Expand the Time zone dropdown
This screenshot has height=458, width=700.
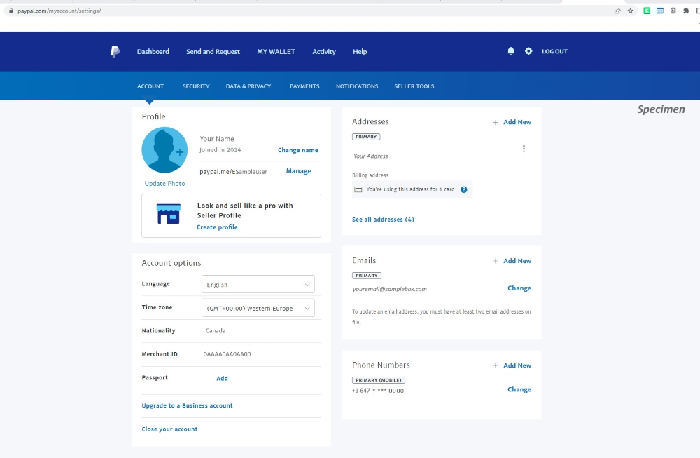tap(258, 308)
